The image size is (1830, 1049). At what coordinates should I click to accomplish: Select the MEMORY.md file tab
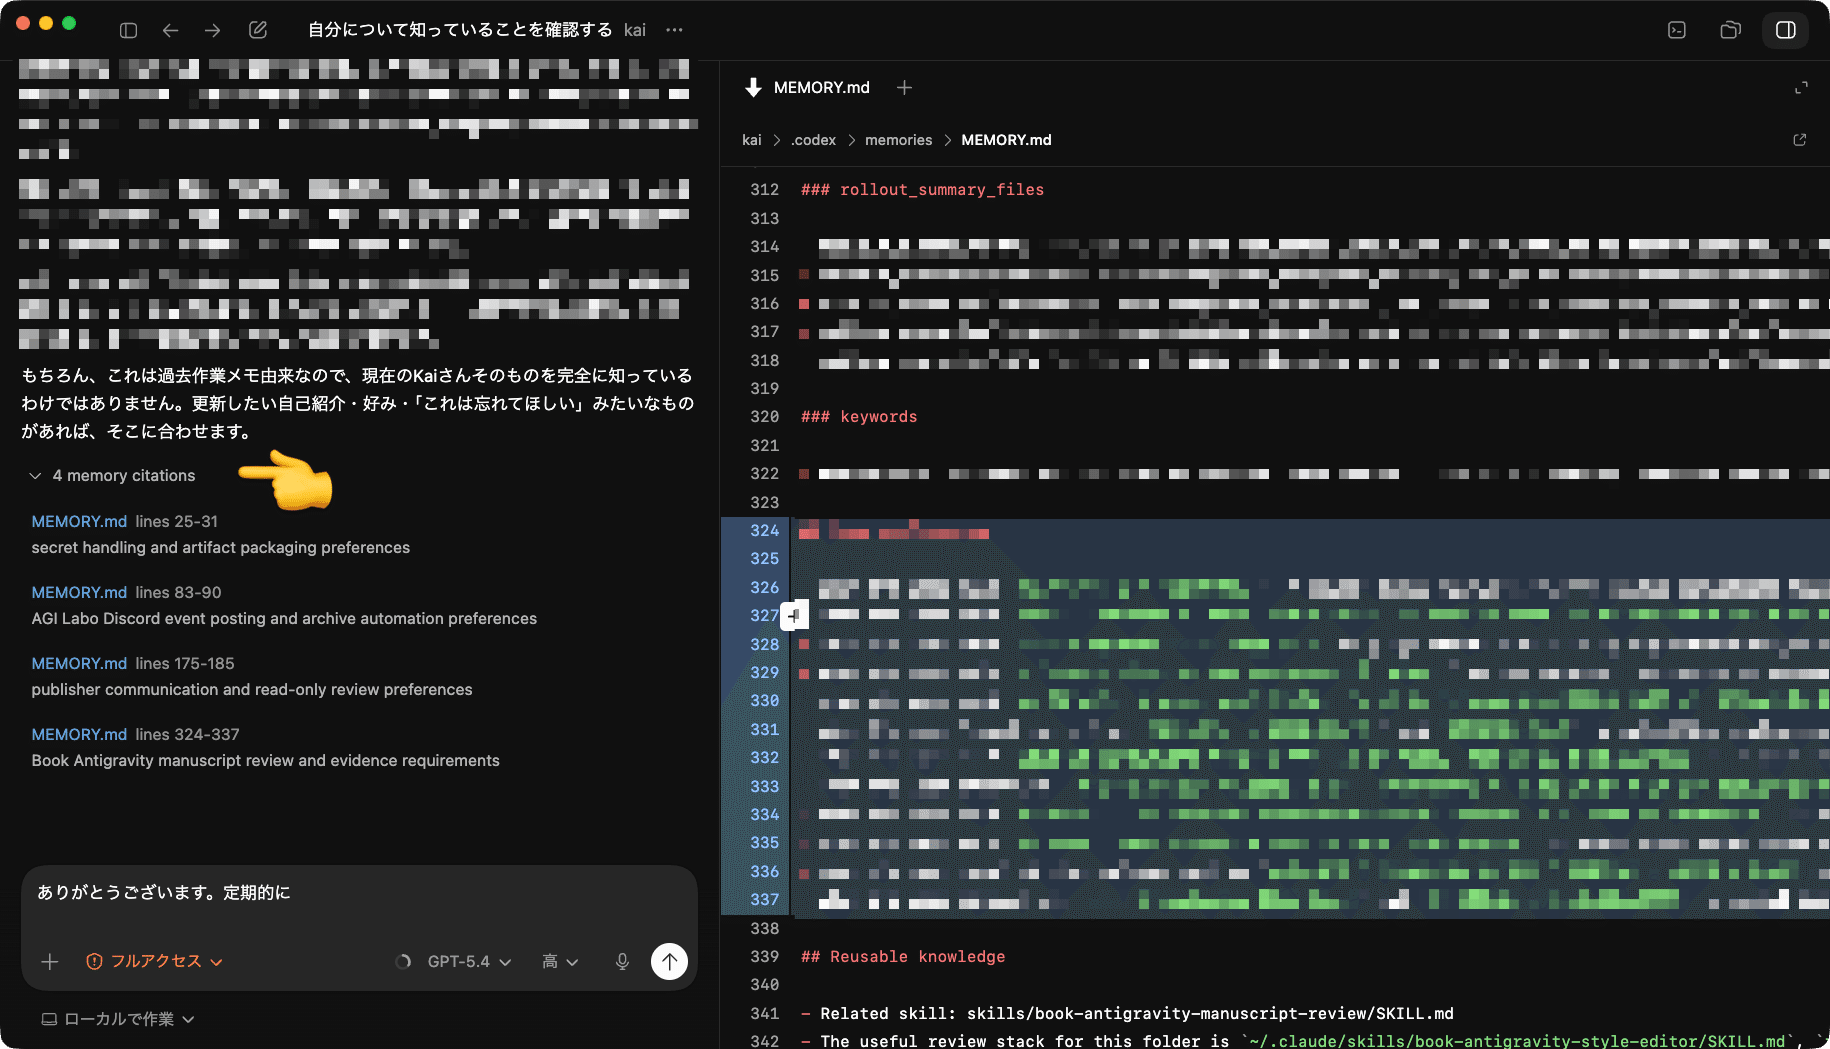(x=820, y=88)
